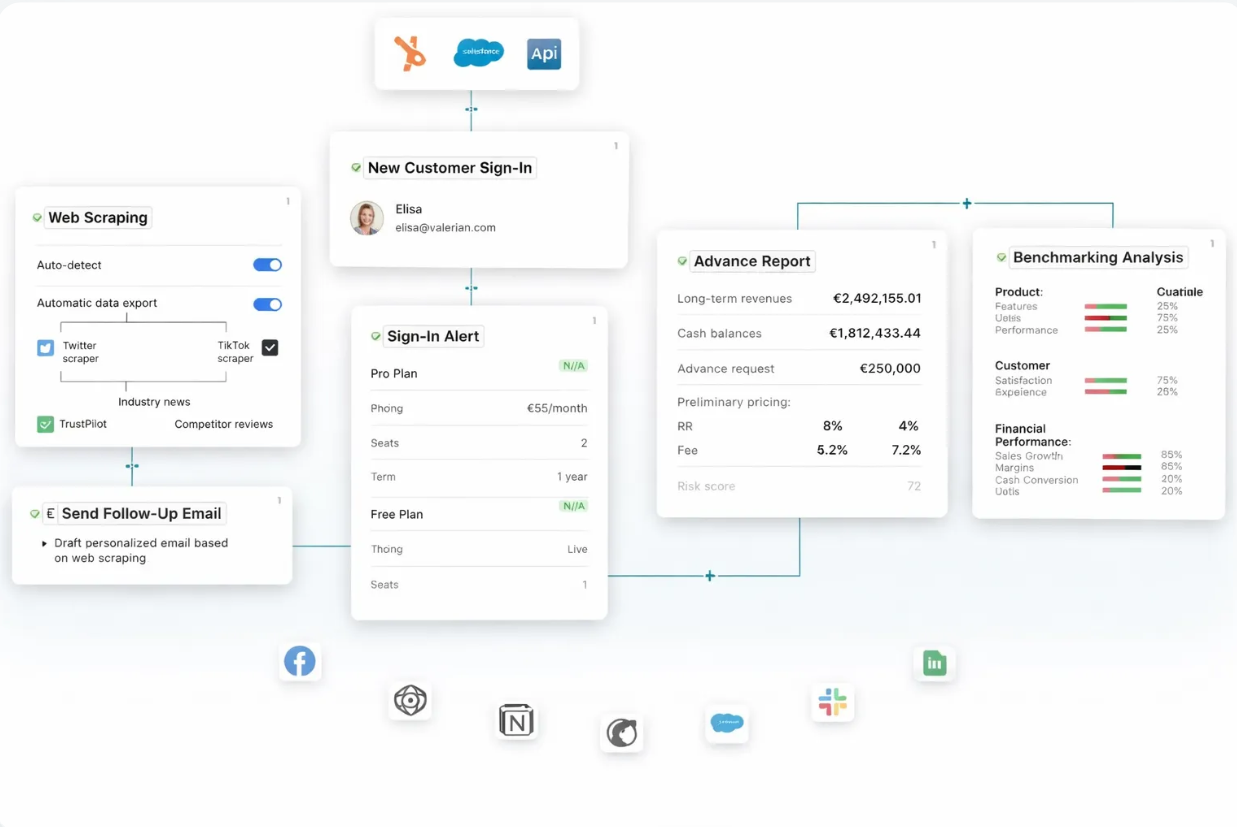Click the Advance request value €250,000

[x=890, y=368]
